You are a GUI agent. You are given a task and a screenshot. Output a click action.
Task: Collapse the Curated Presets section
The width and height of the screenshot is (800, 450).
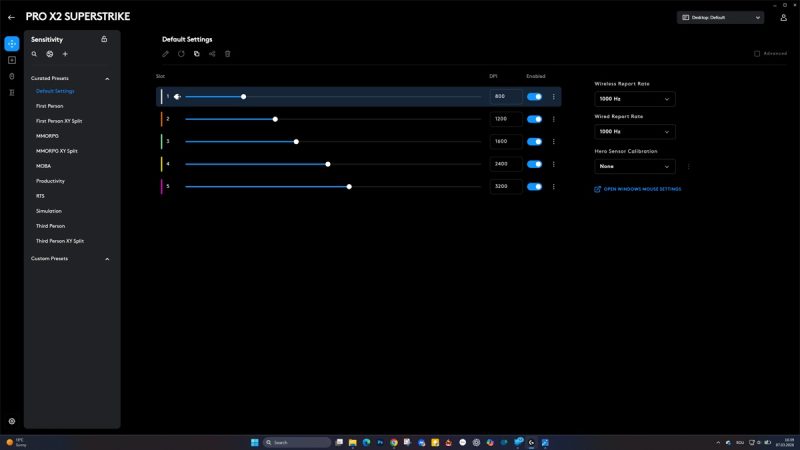[107, 78]
